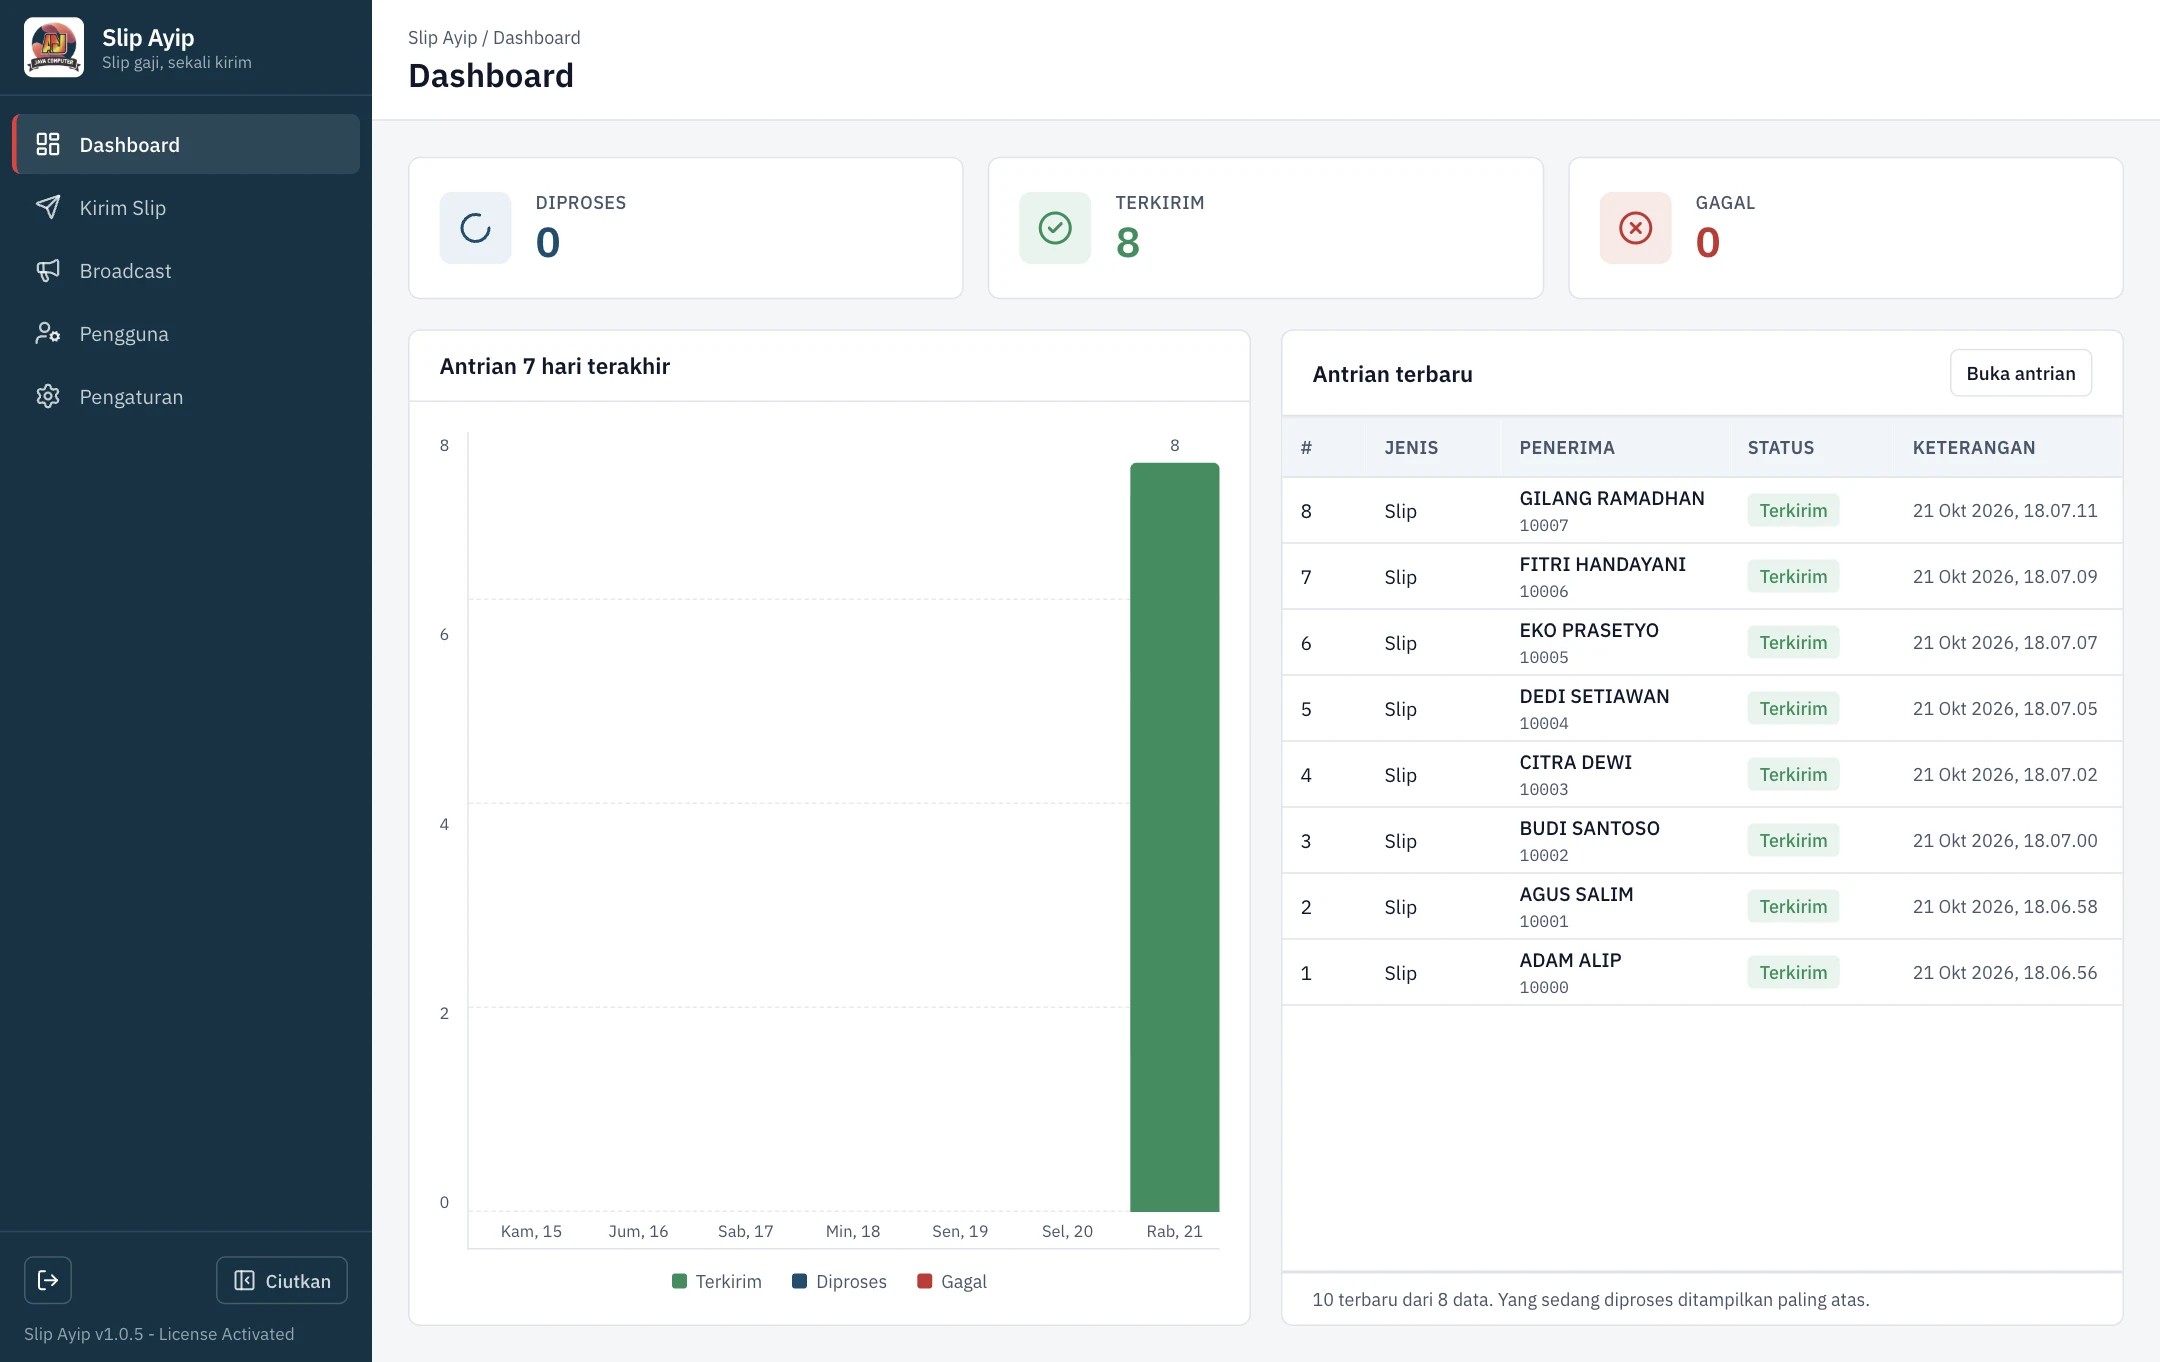Click the Kirim Slip paper plane icon
This screenshot has height=1362, width=2160.
(48, 207)
